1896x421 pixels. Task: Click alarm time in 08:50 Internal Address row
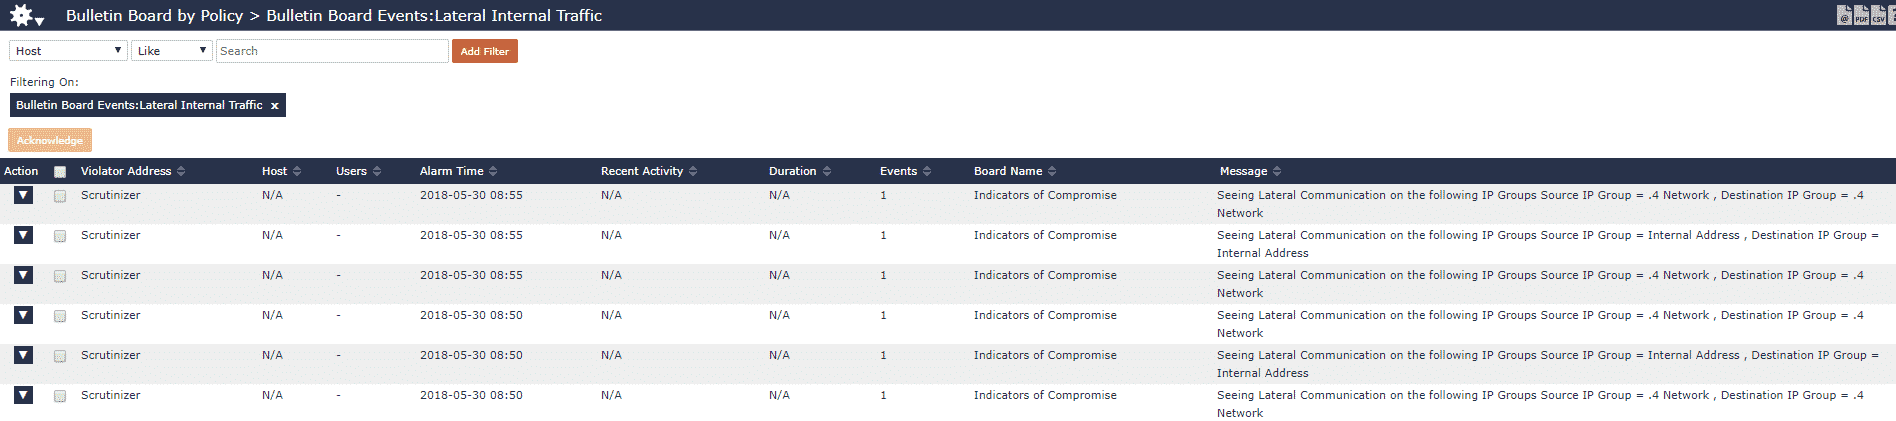click(471, 355)
